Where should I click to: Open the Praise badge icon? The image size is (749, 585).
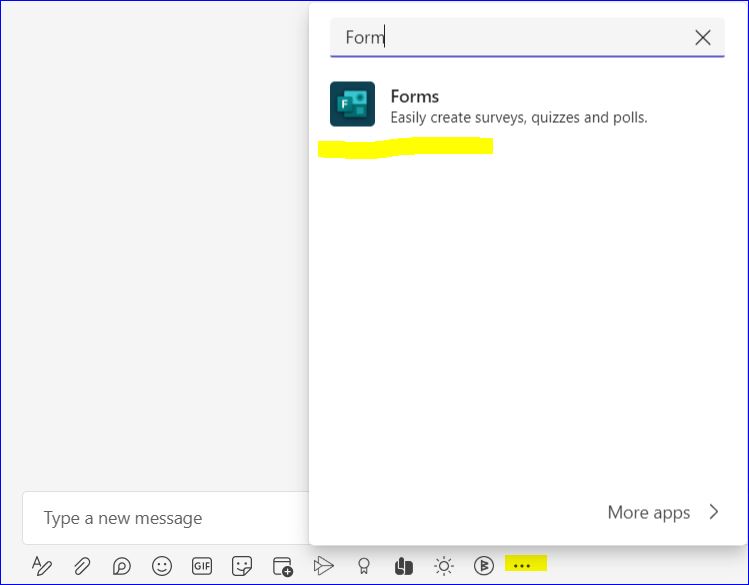[x=364, y=566]
